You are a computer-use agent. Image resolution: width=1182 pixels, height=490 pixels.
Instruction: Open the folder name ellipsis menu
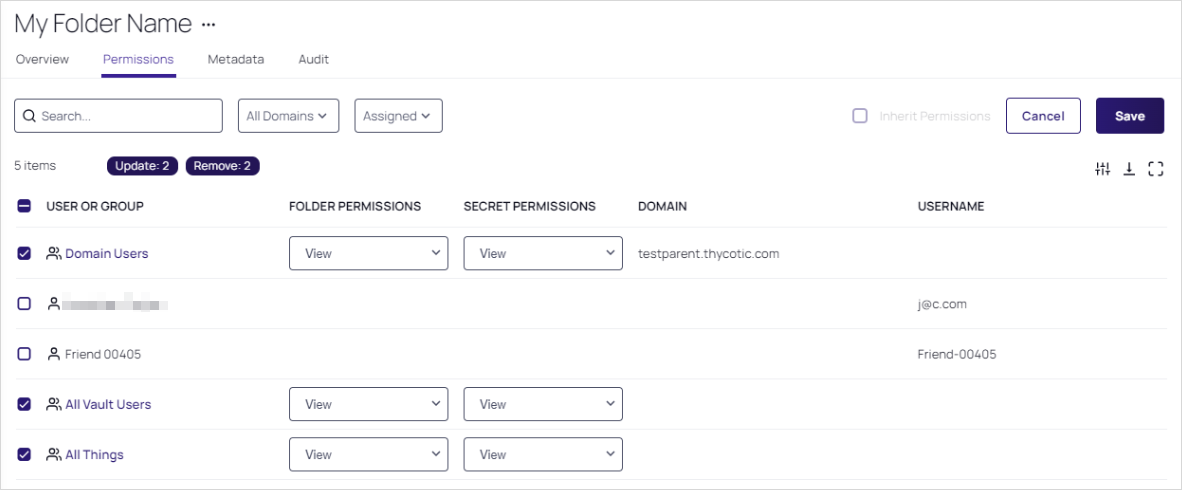click(208, 24)
